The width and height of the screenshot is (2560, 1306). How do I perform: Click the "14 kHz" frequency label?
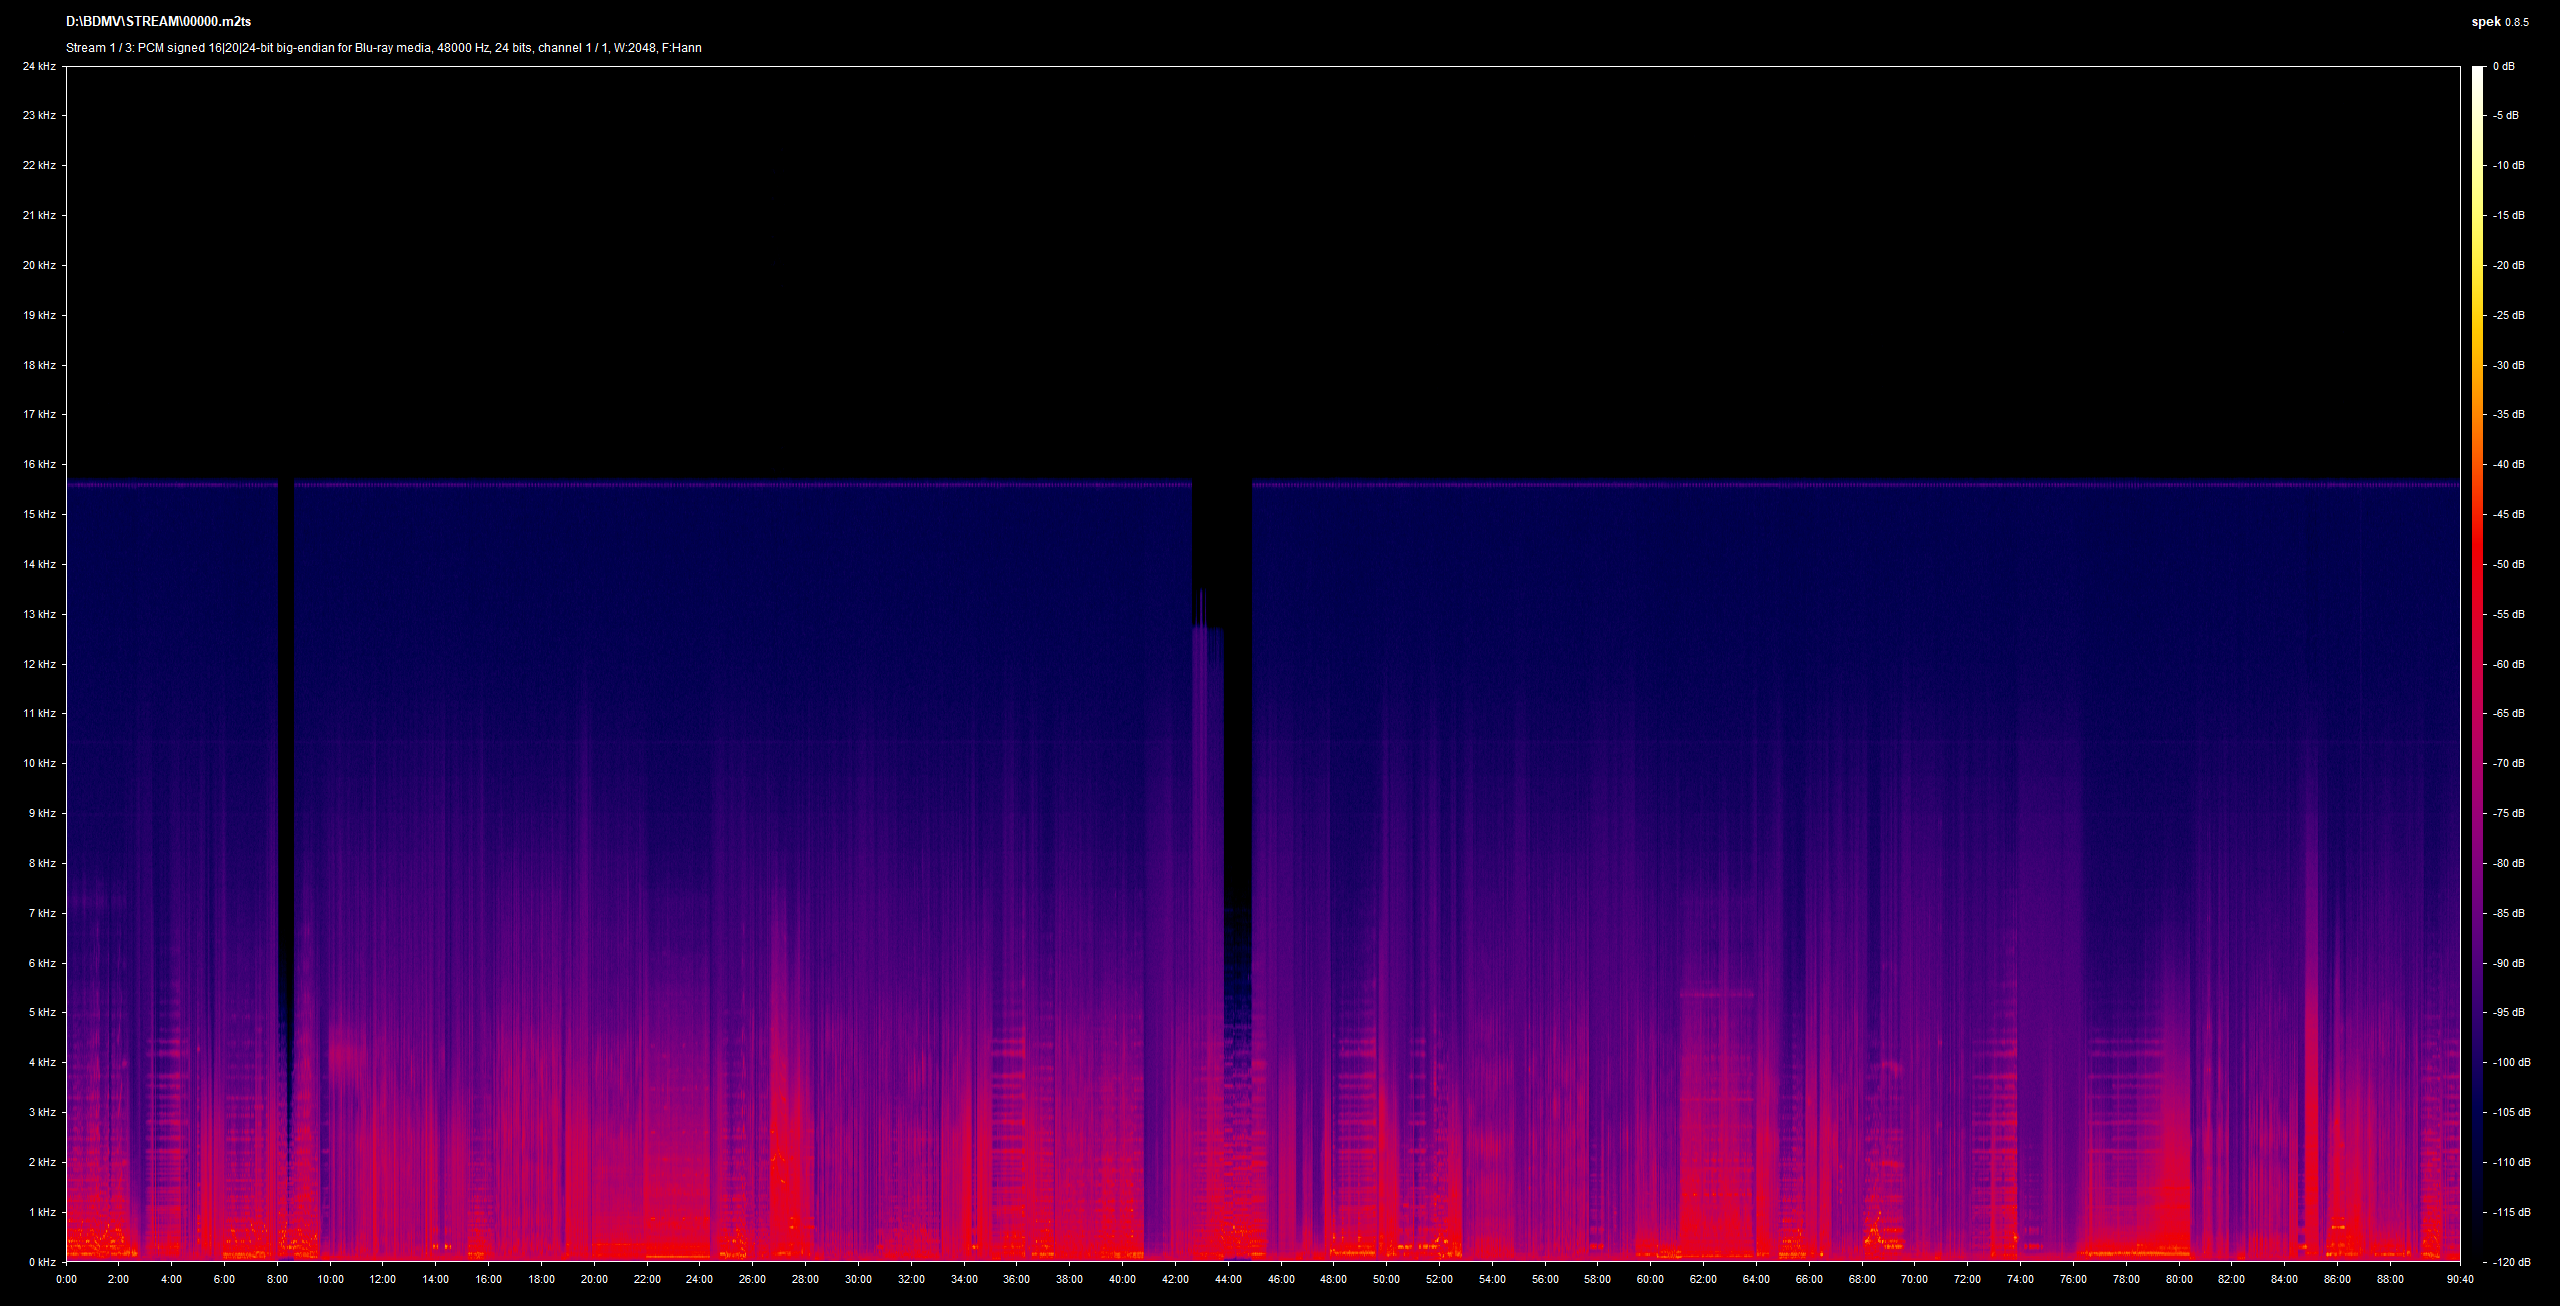[39, 565]
